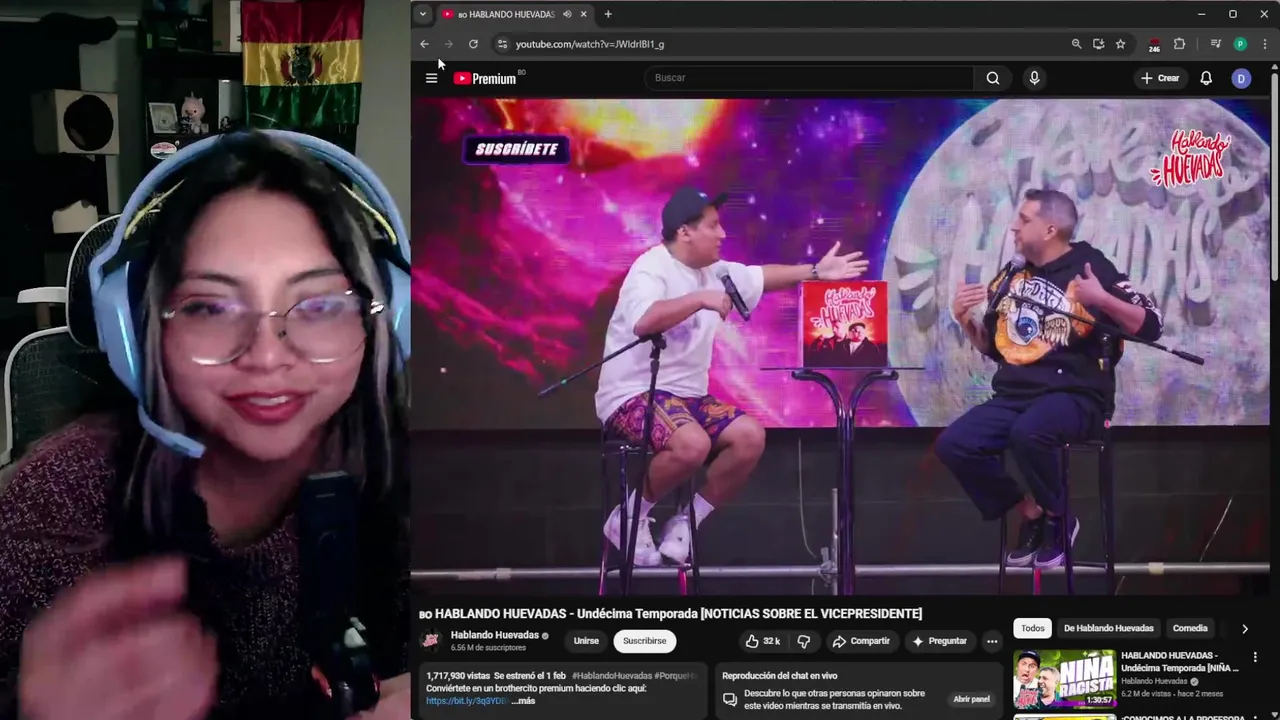Open Hablando Huevadas channel avatar
This screenshot has height=720, width=1280.
tap(430, 641)
